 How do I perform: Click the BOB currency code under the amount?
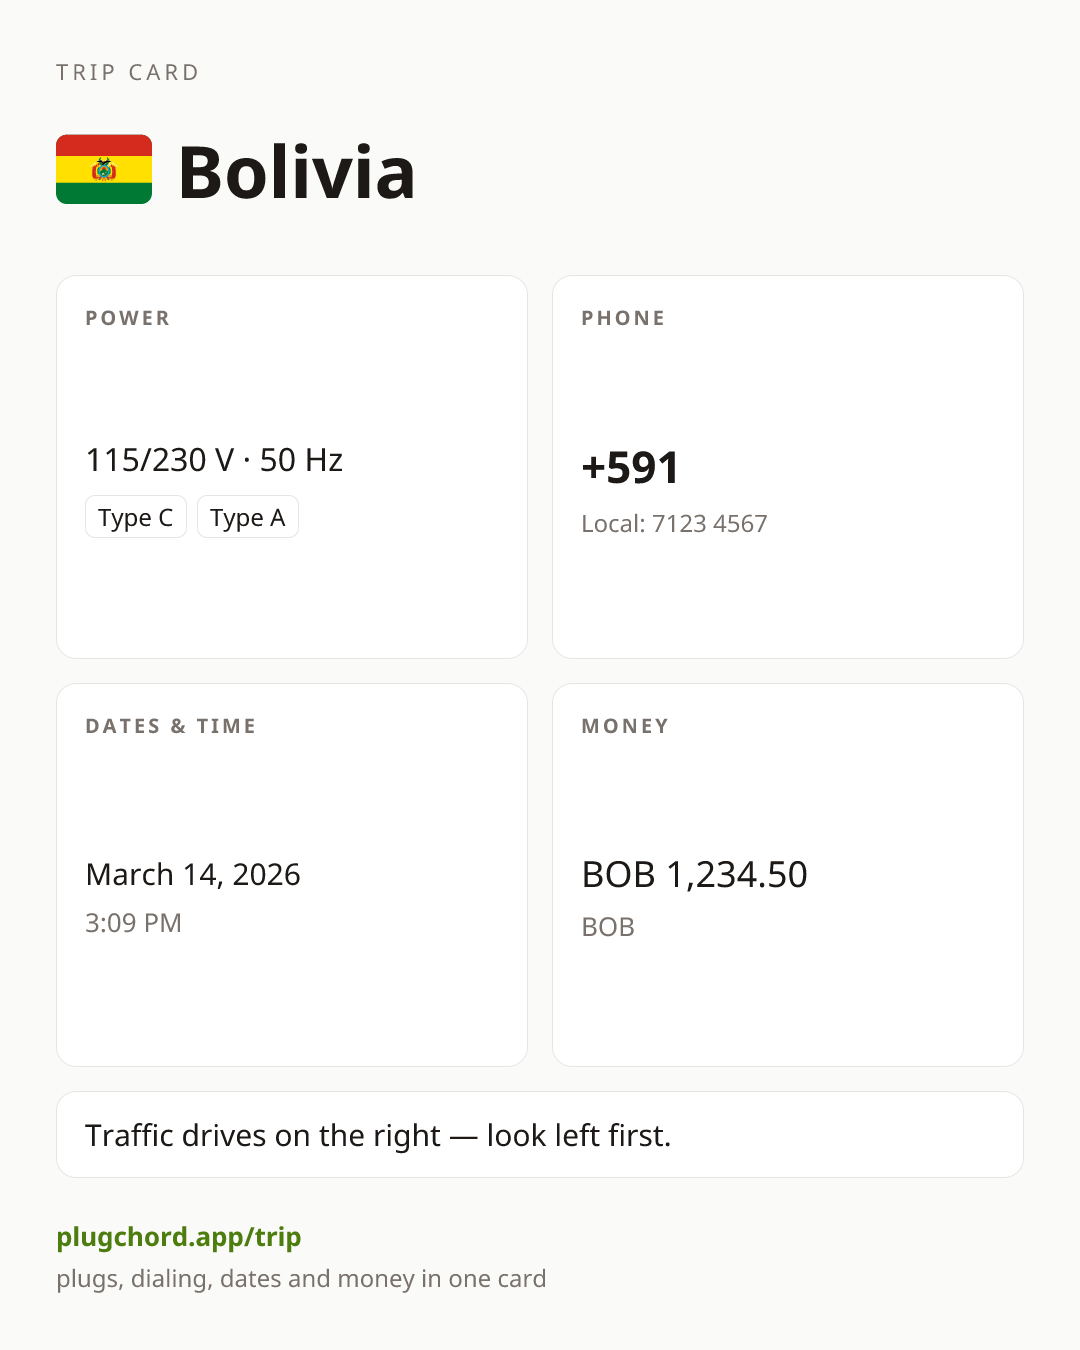click(608, 927)
